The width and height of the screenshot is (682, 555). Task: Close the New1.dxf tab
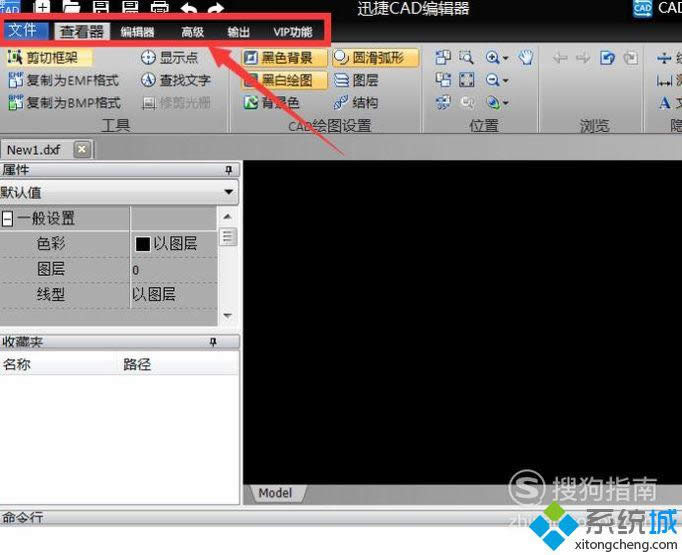click(x=82, y=149)
